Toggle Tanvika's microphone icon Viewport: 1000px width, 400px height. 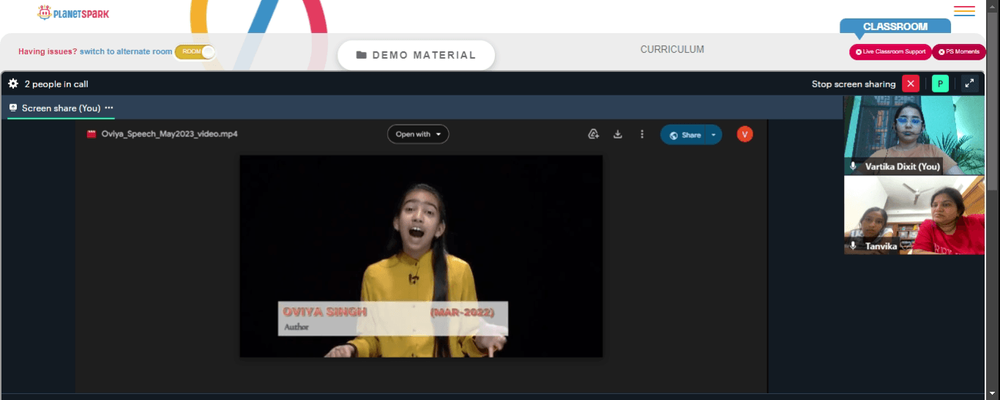[x=853, y=246]
